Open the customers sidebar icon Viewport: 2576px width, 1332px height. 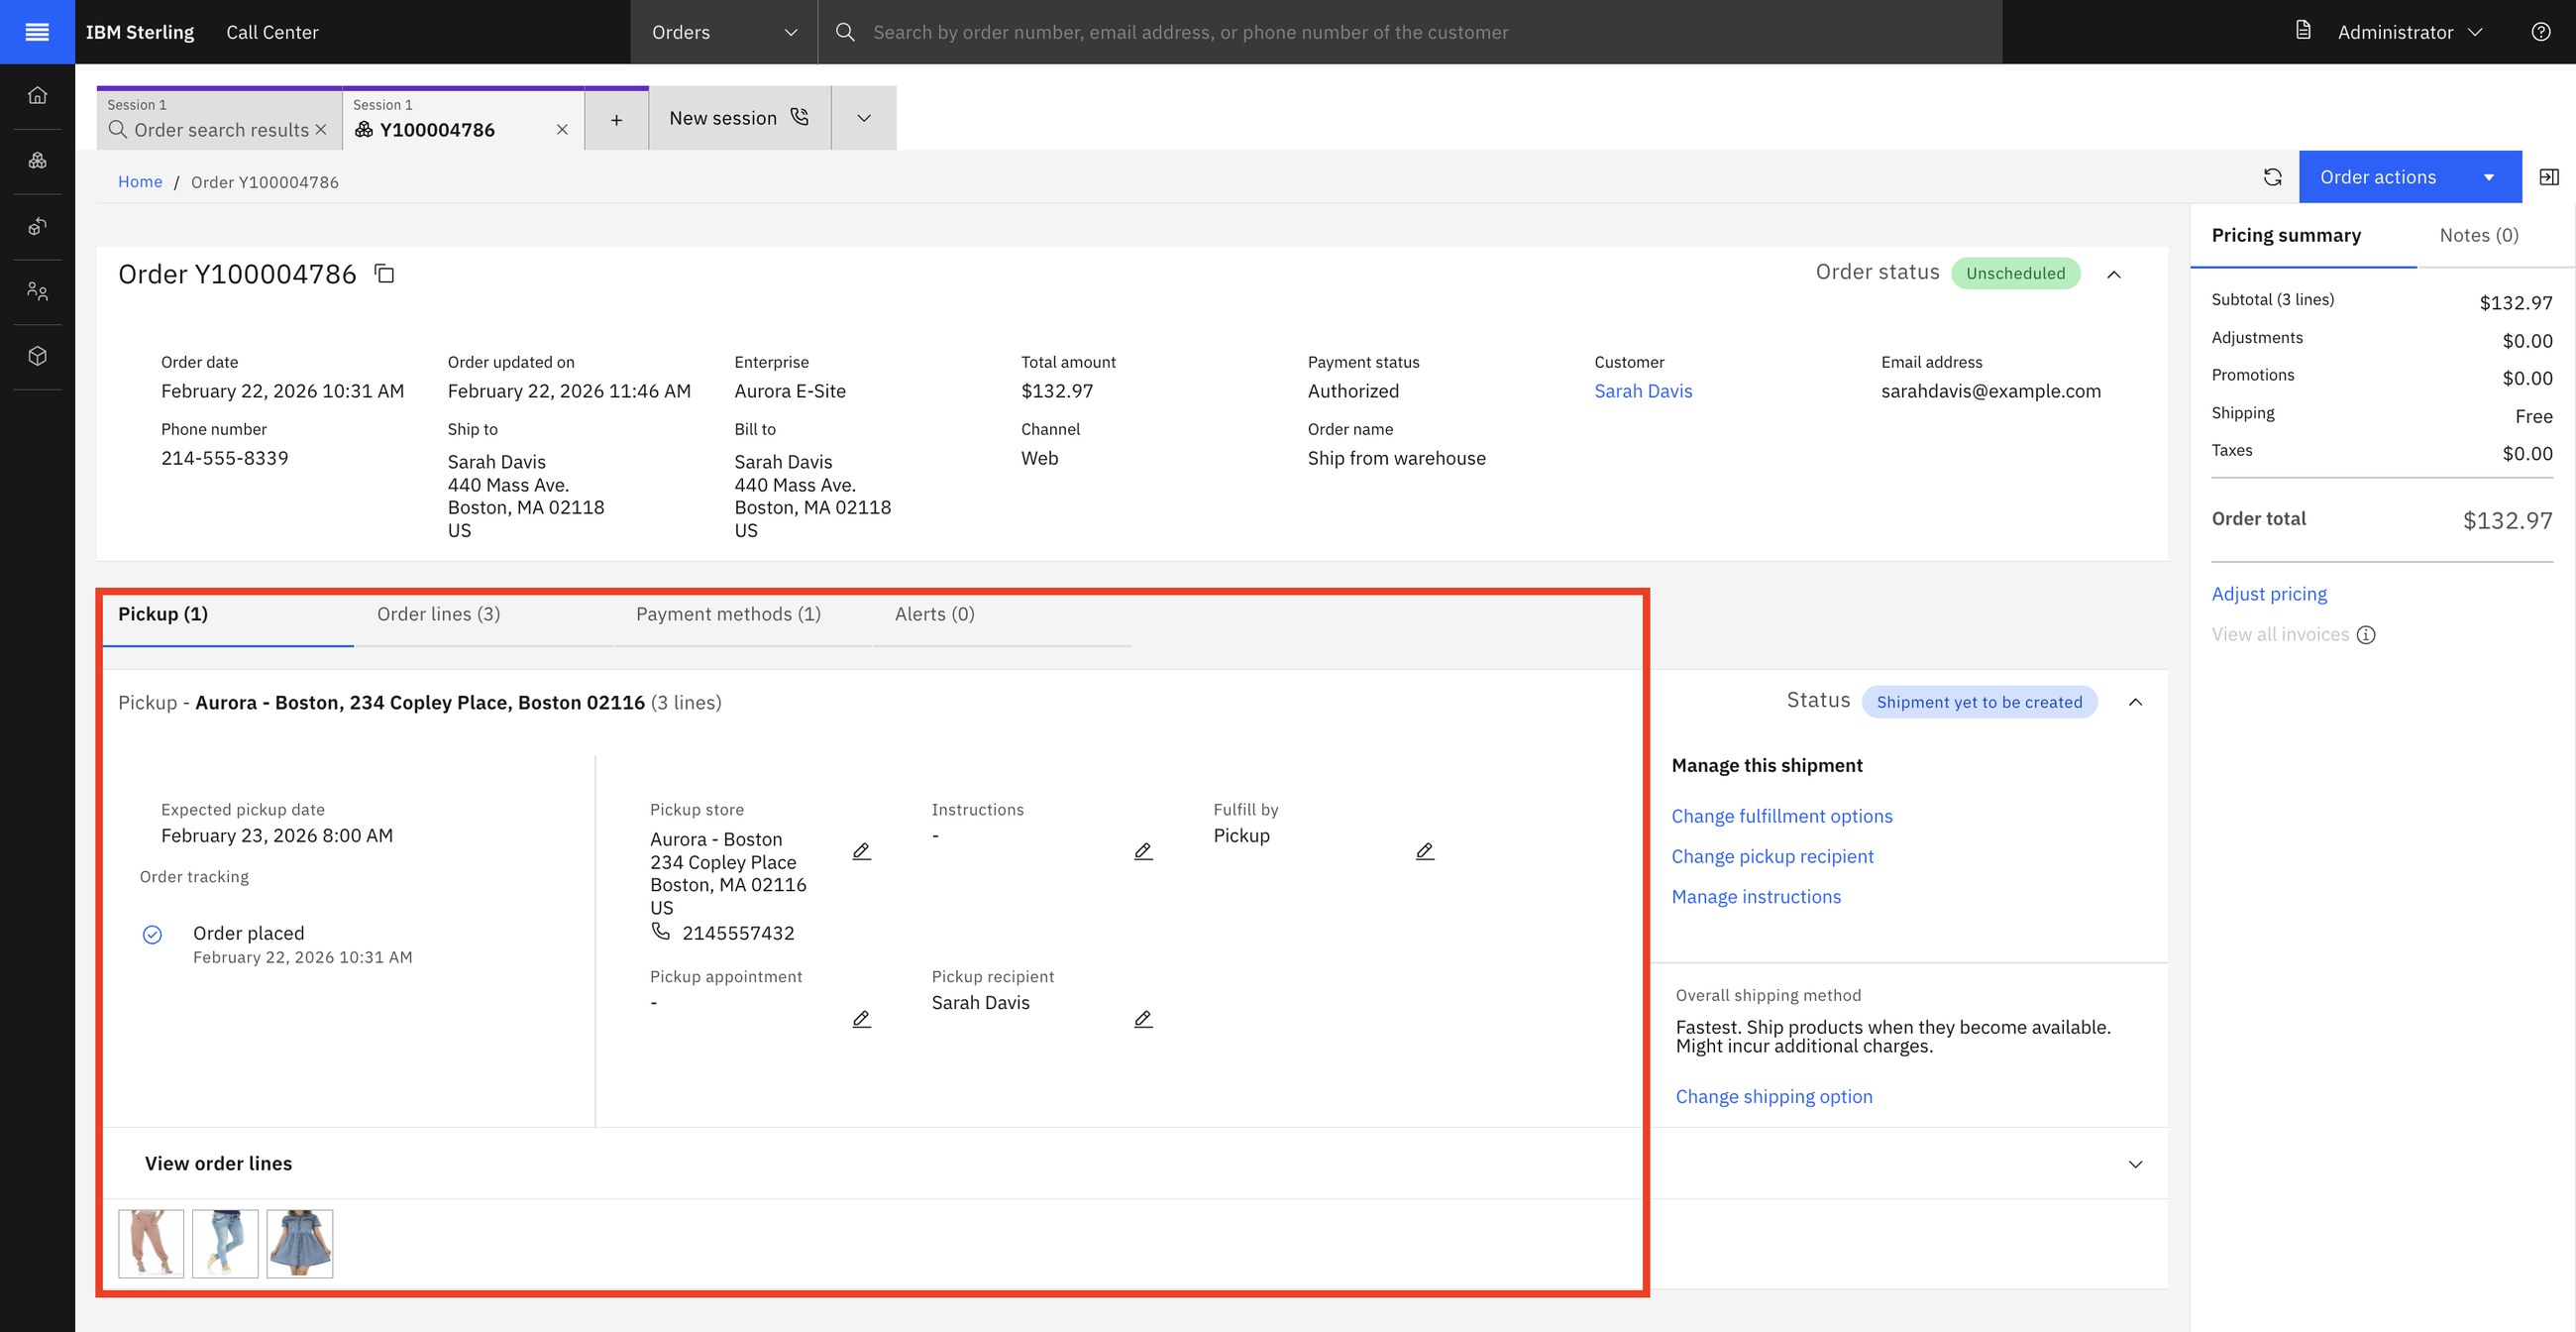tap(37, 291)
